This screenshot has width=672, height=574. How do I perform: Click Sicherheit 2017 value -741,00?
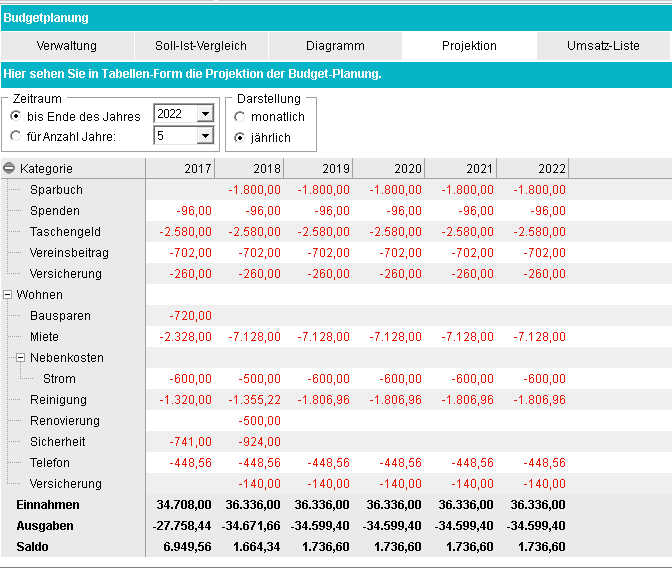pyautogui.click(x=190, y=442)
